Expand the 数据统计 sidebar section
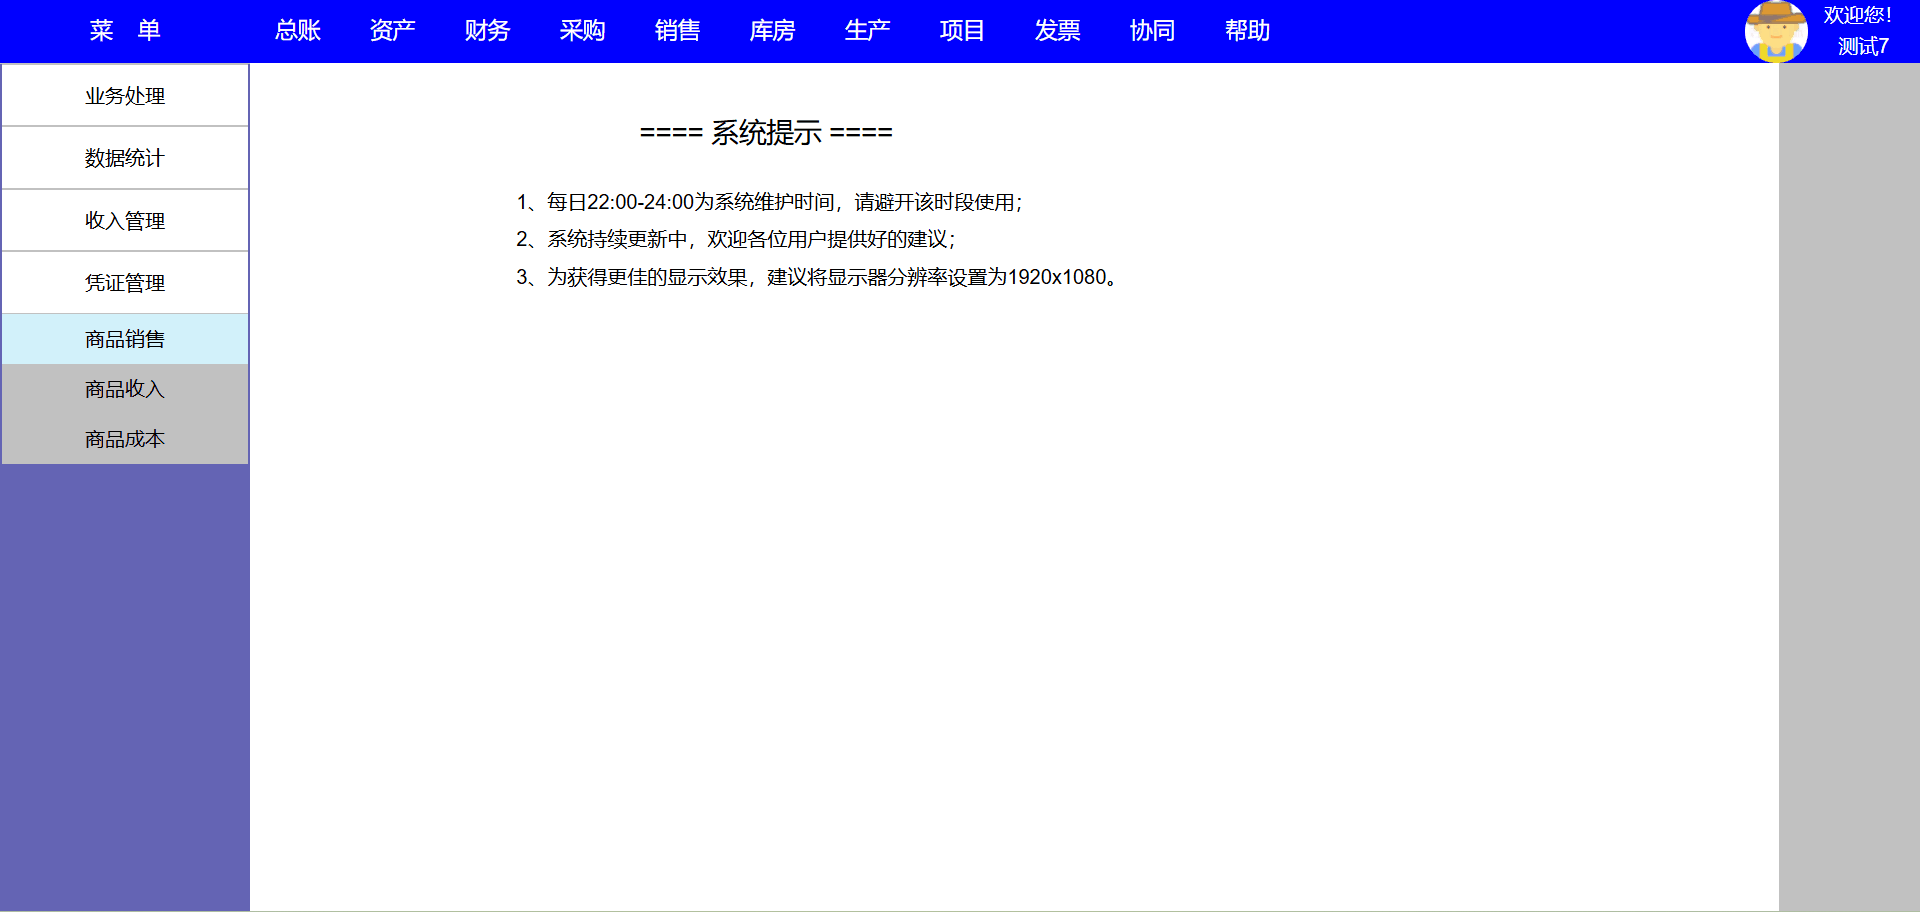Screen dimensions: 1920x912 coord(125,158)
